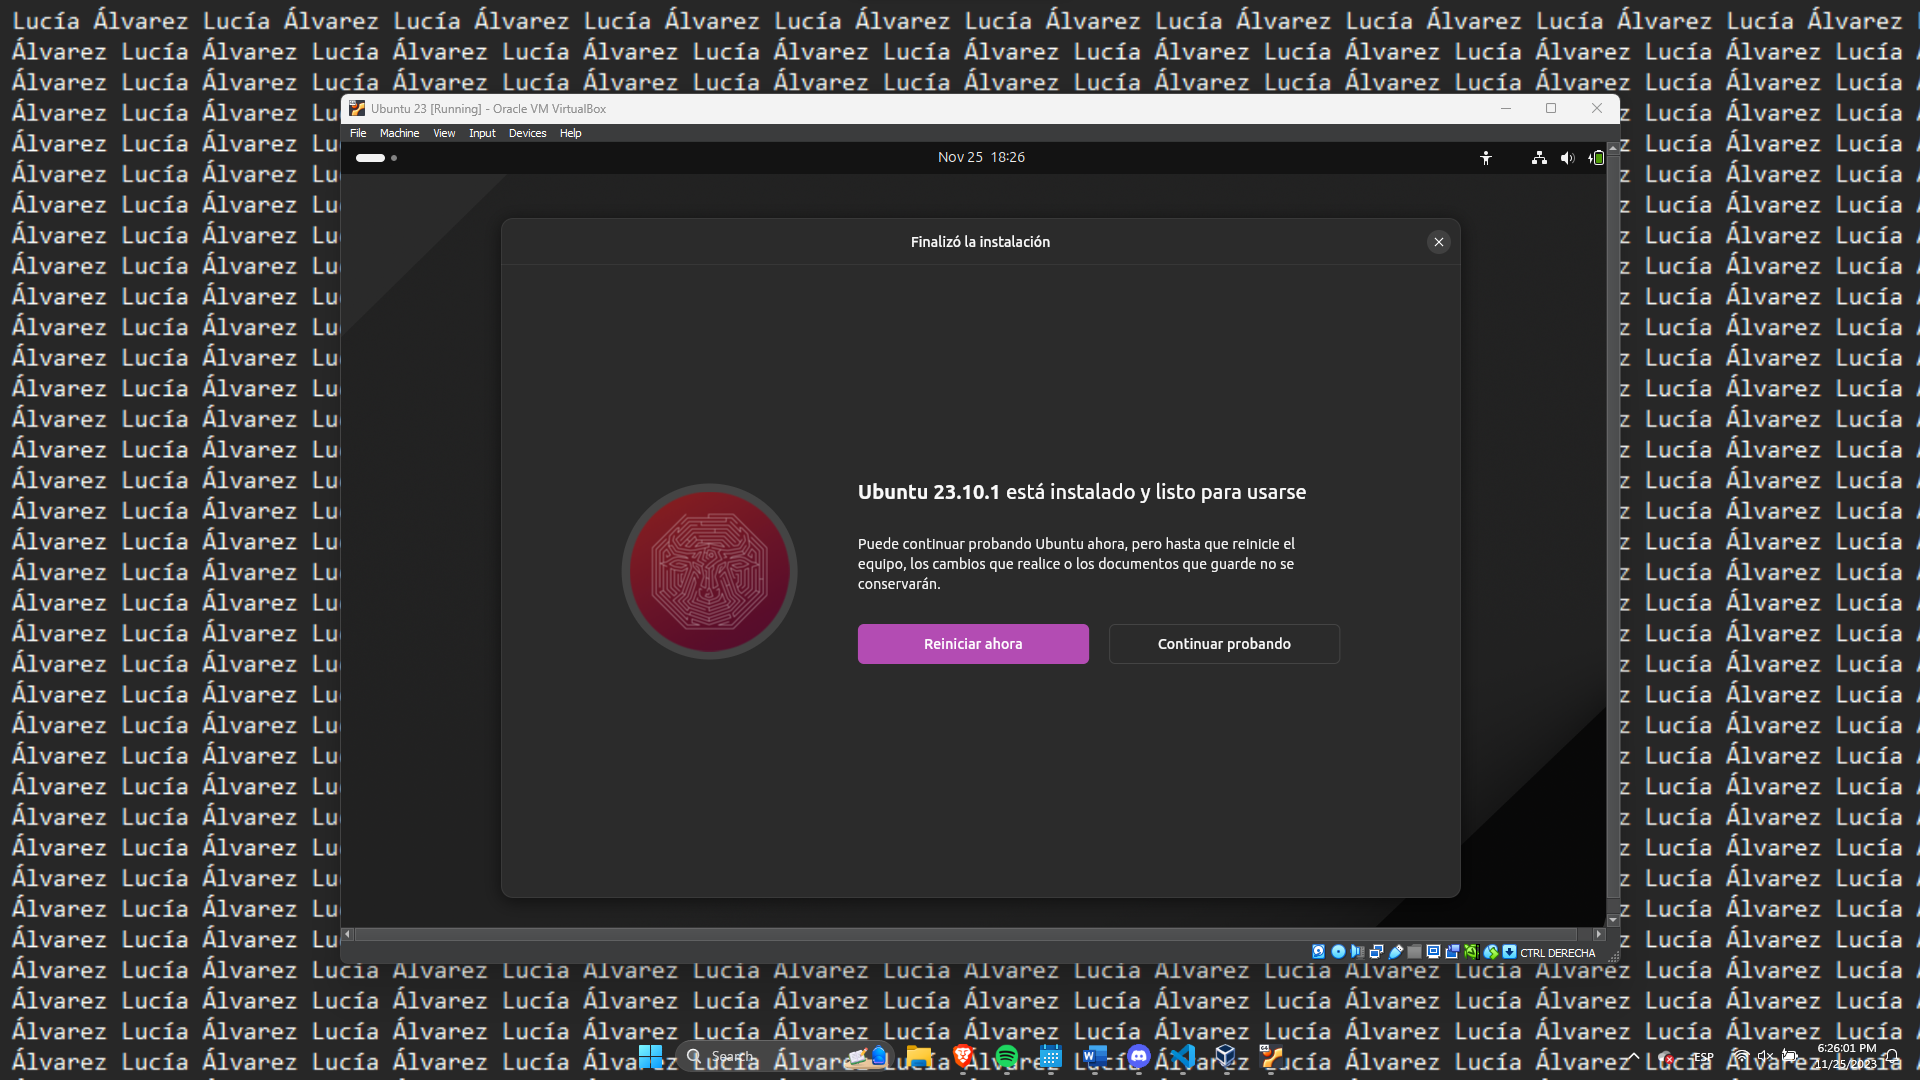Screen dimensions: 1920x1080
Task: Open the calendar by clicking Nov 25 clock
Action: [980, 157]
